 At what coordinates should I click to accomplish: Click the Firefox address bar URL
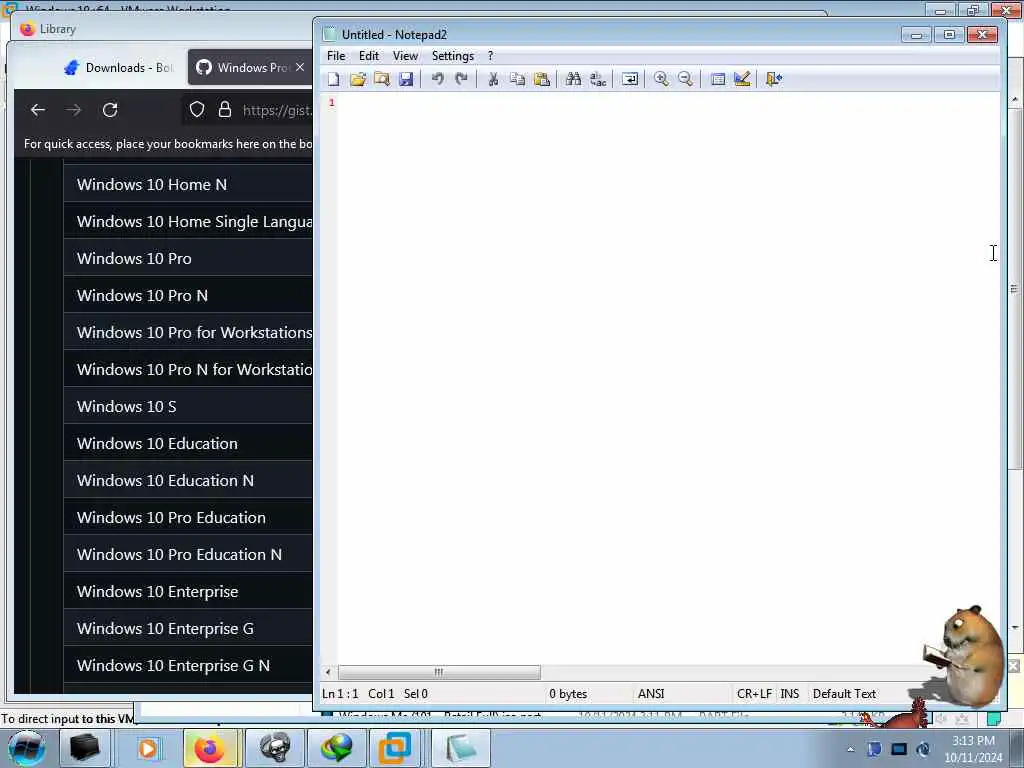pyautogui.click(x=277, y=110)
